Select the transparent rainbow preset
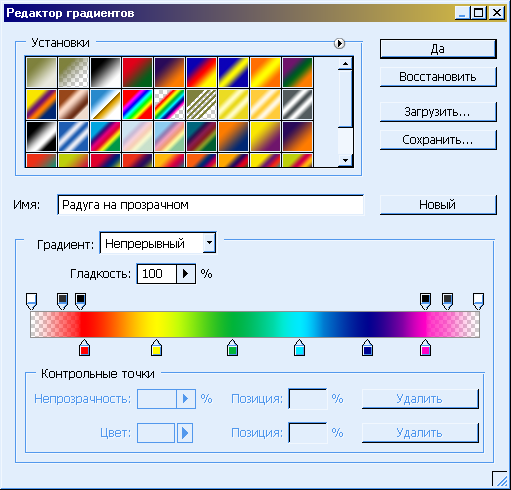The height and width of the screenshot is (490, 511). coord(169,104)
